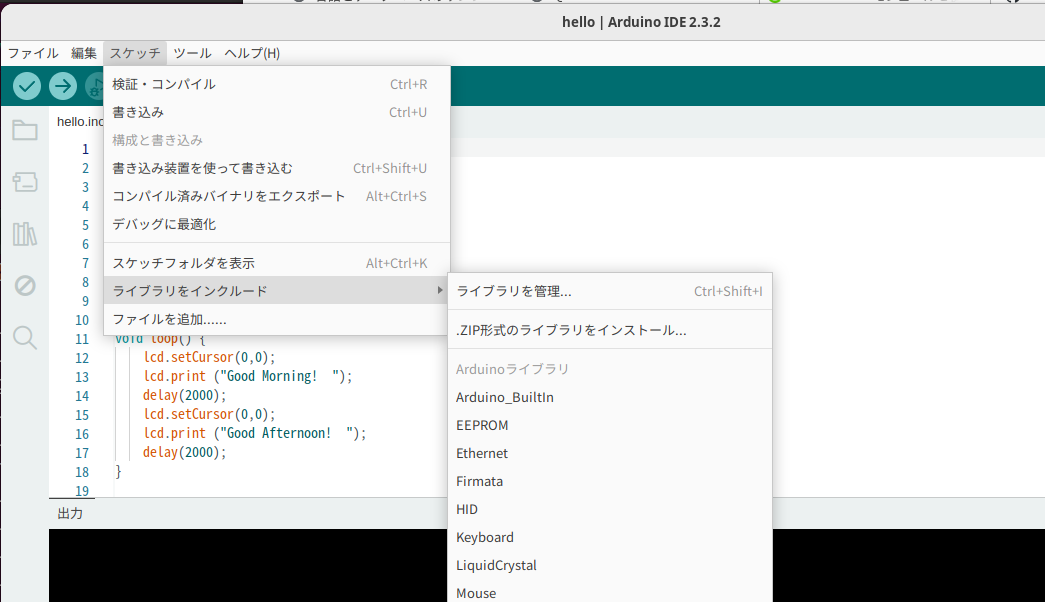Select 検証・コンパイル menu entry

tap(277, 84)
